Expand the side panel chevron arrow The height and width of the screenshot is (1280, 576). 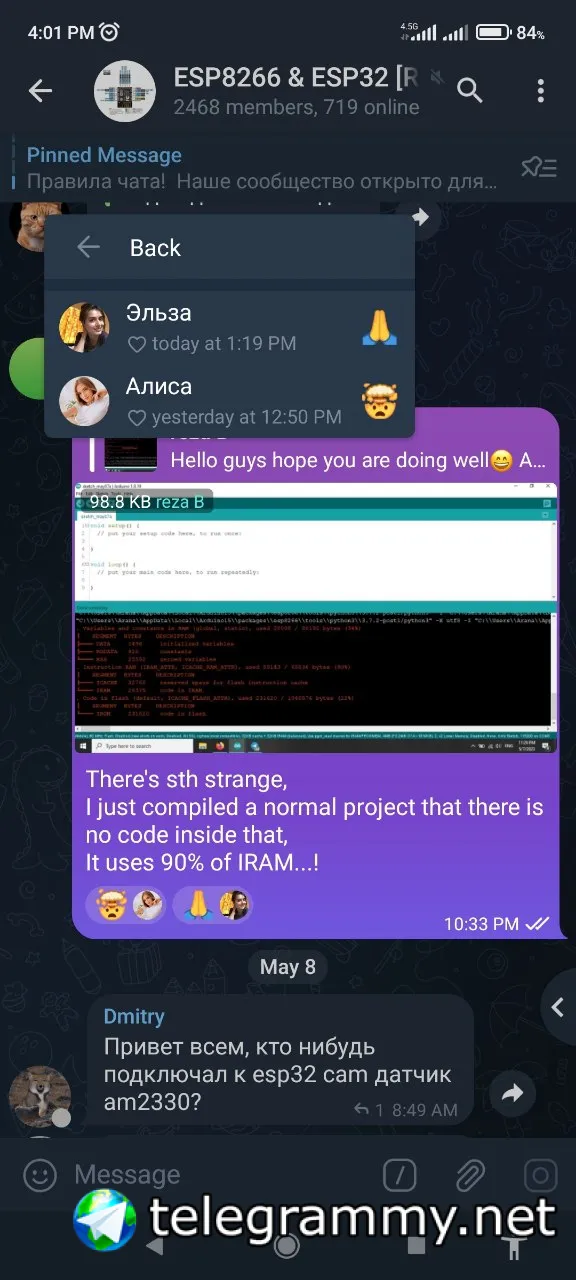point(559,1007)
